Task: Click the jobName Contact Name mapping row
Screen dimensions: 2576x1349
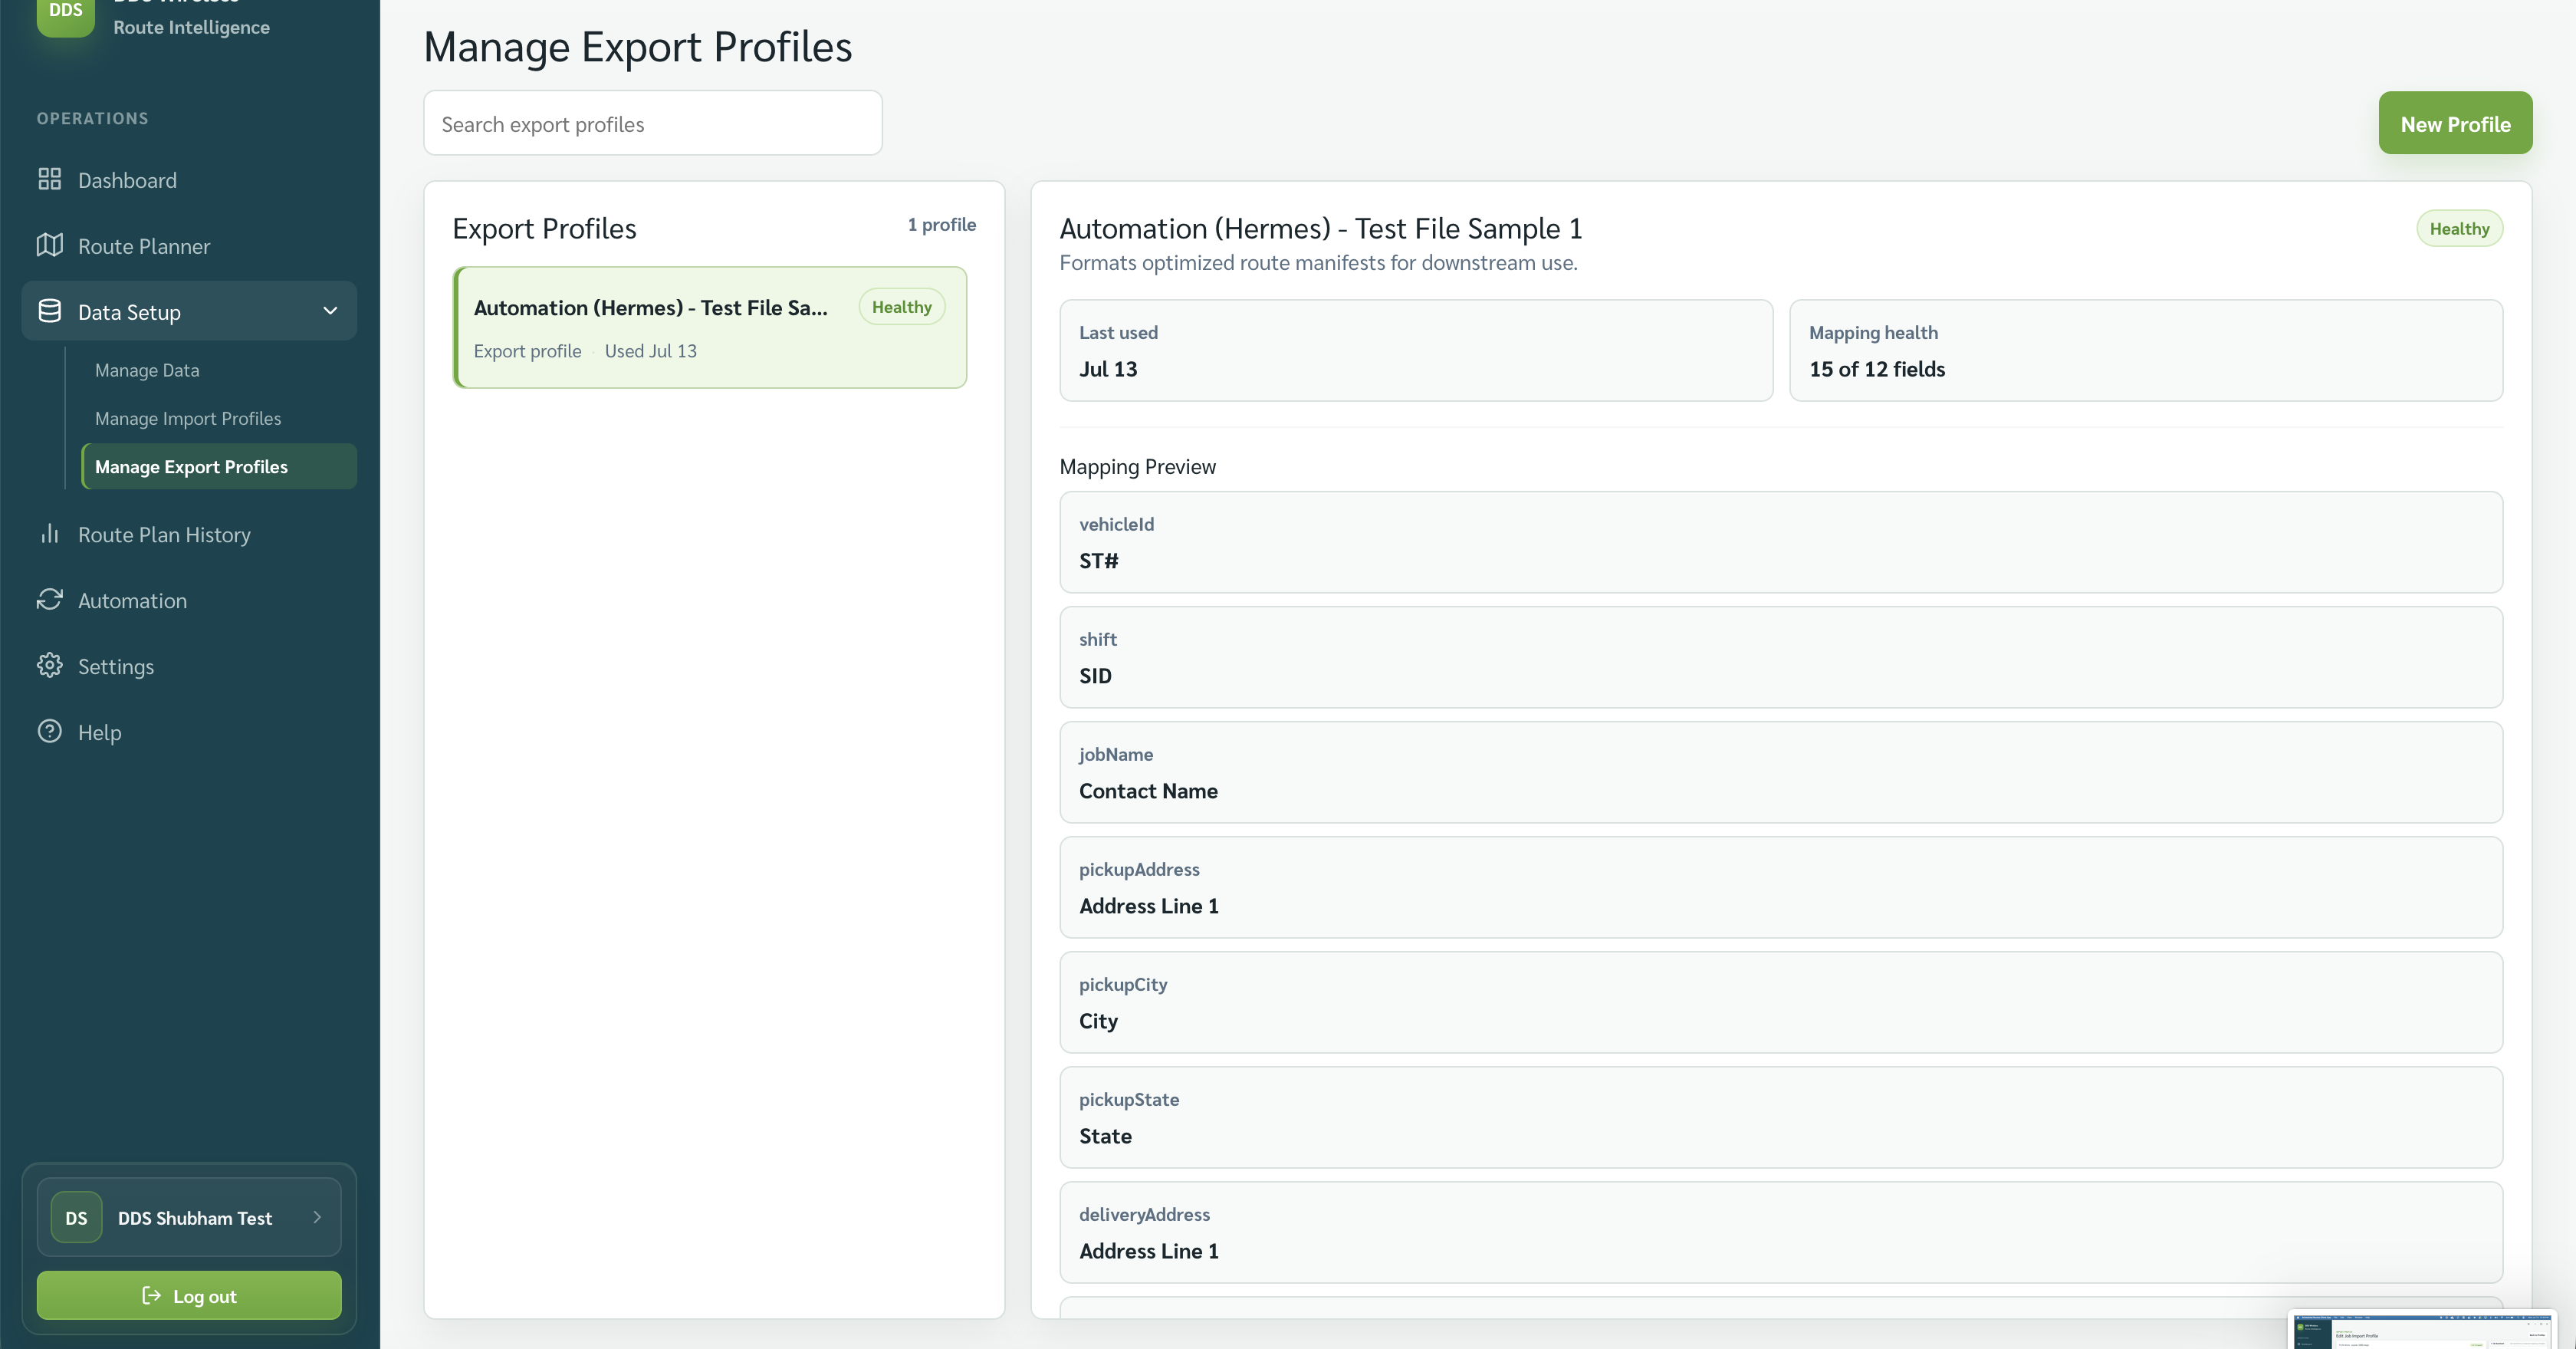Action: pyautogui.click(x=1781, y=772)
